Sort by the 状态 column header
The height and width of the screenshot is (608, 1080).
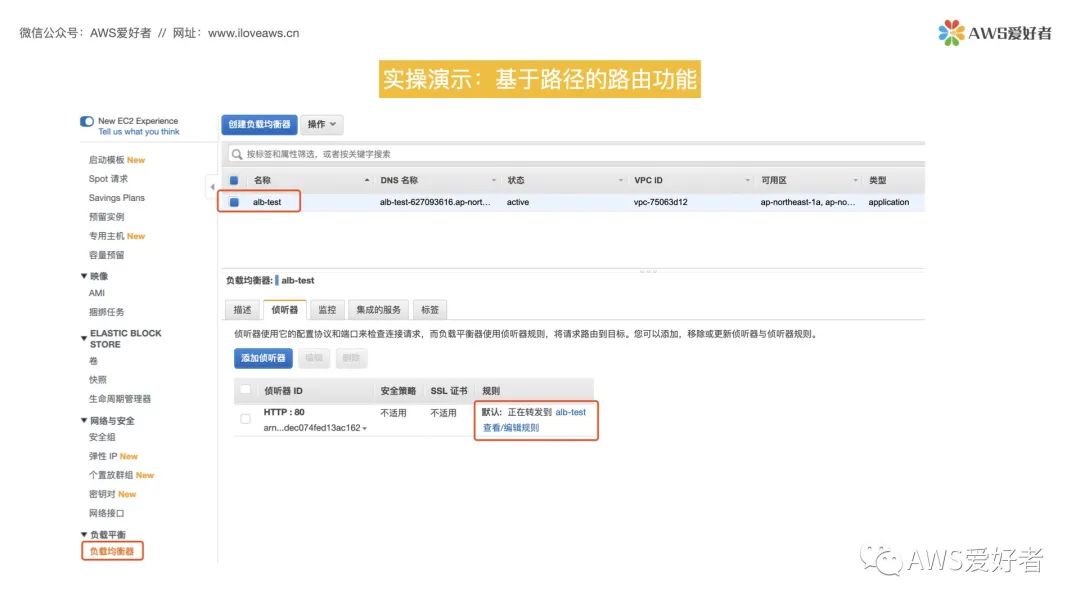click(516, 180)
